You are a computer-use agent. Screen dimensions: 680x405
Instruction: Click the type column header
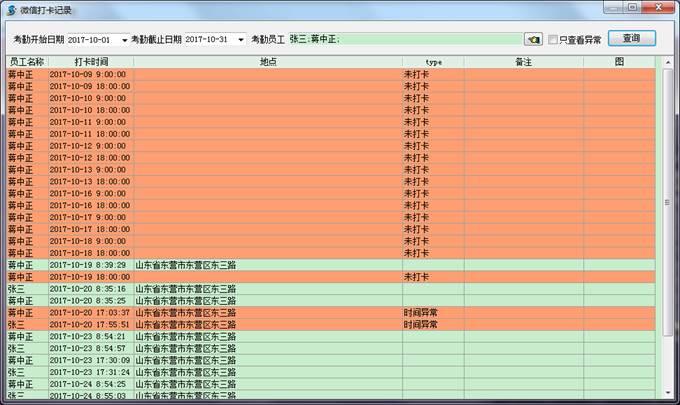[x=432, y=62]
